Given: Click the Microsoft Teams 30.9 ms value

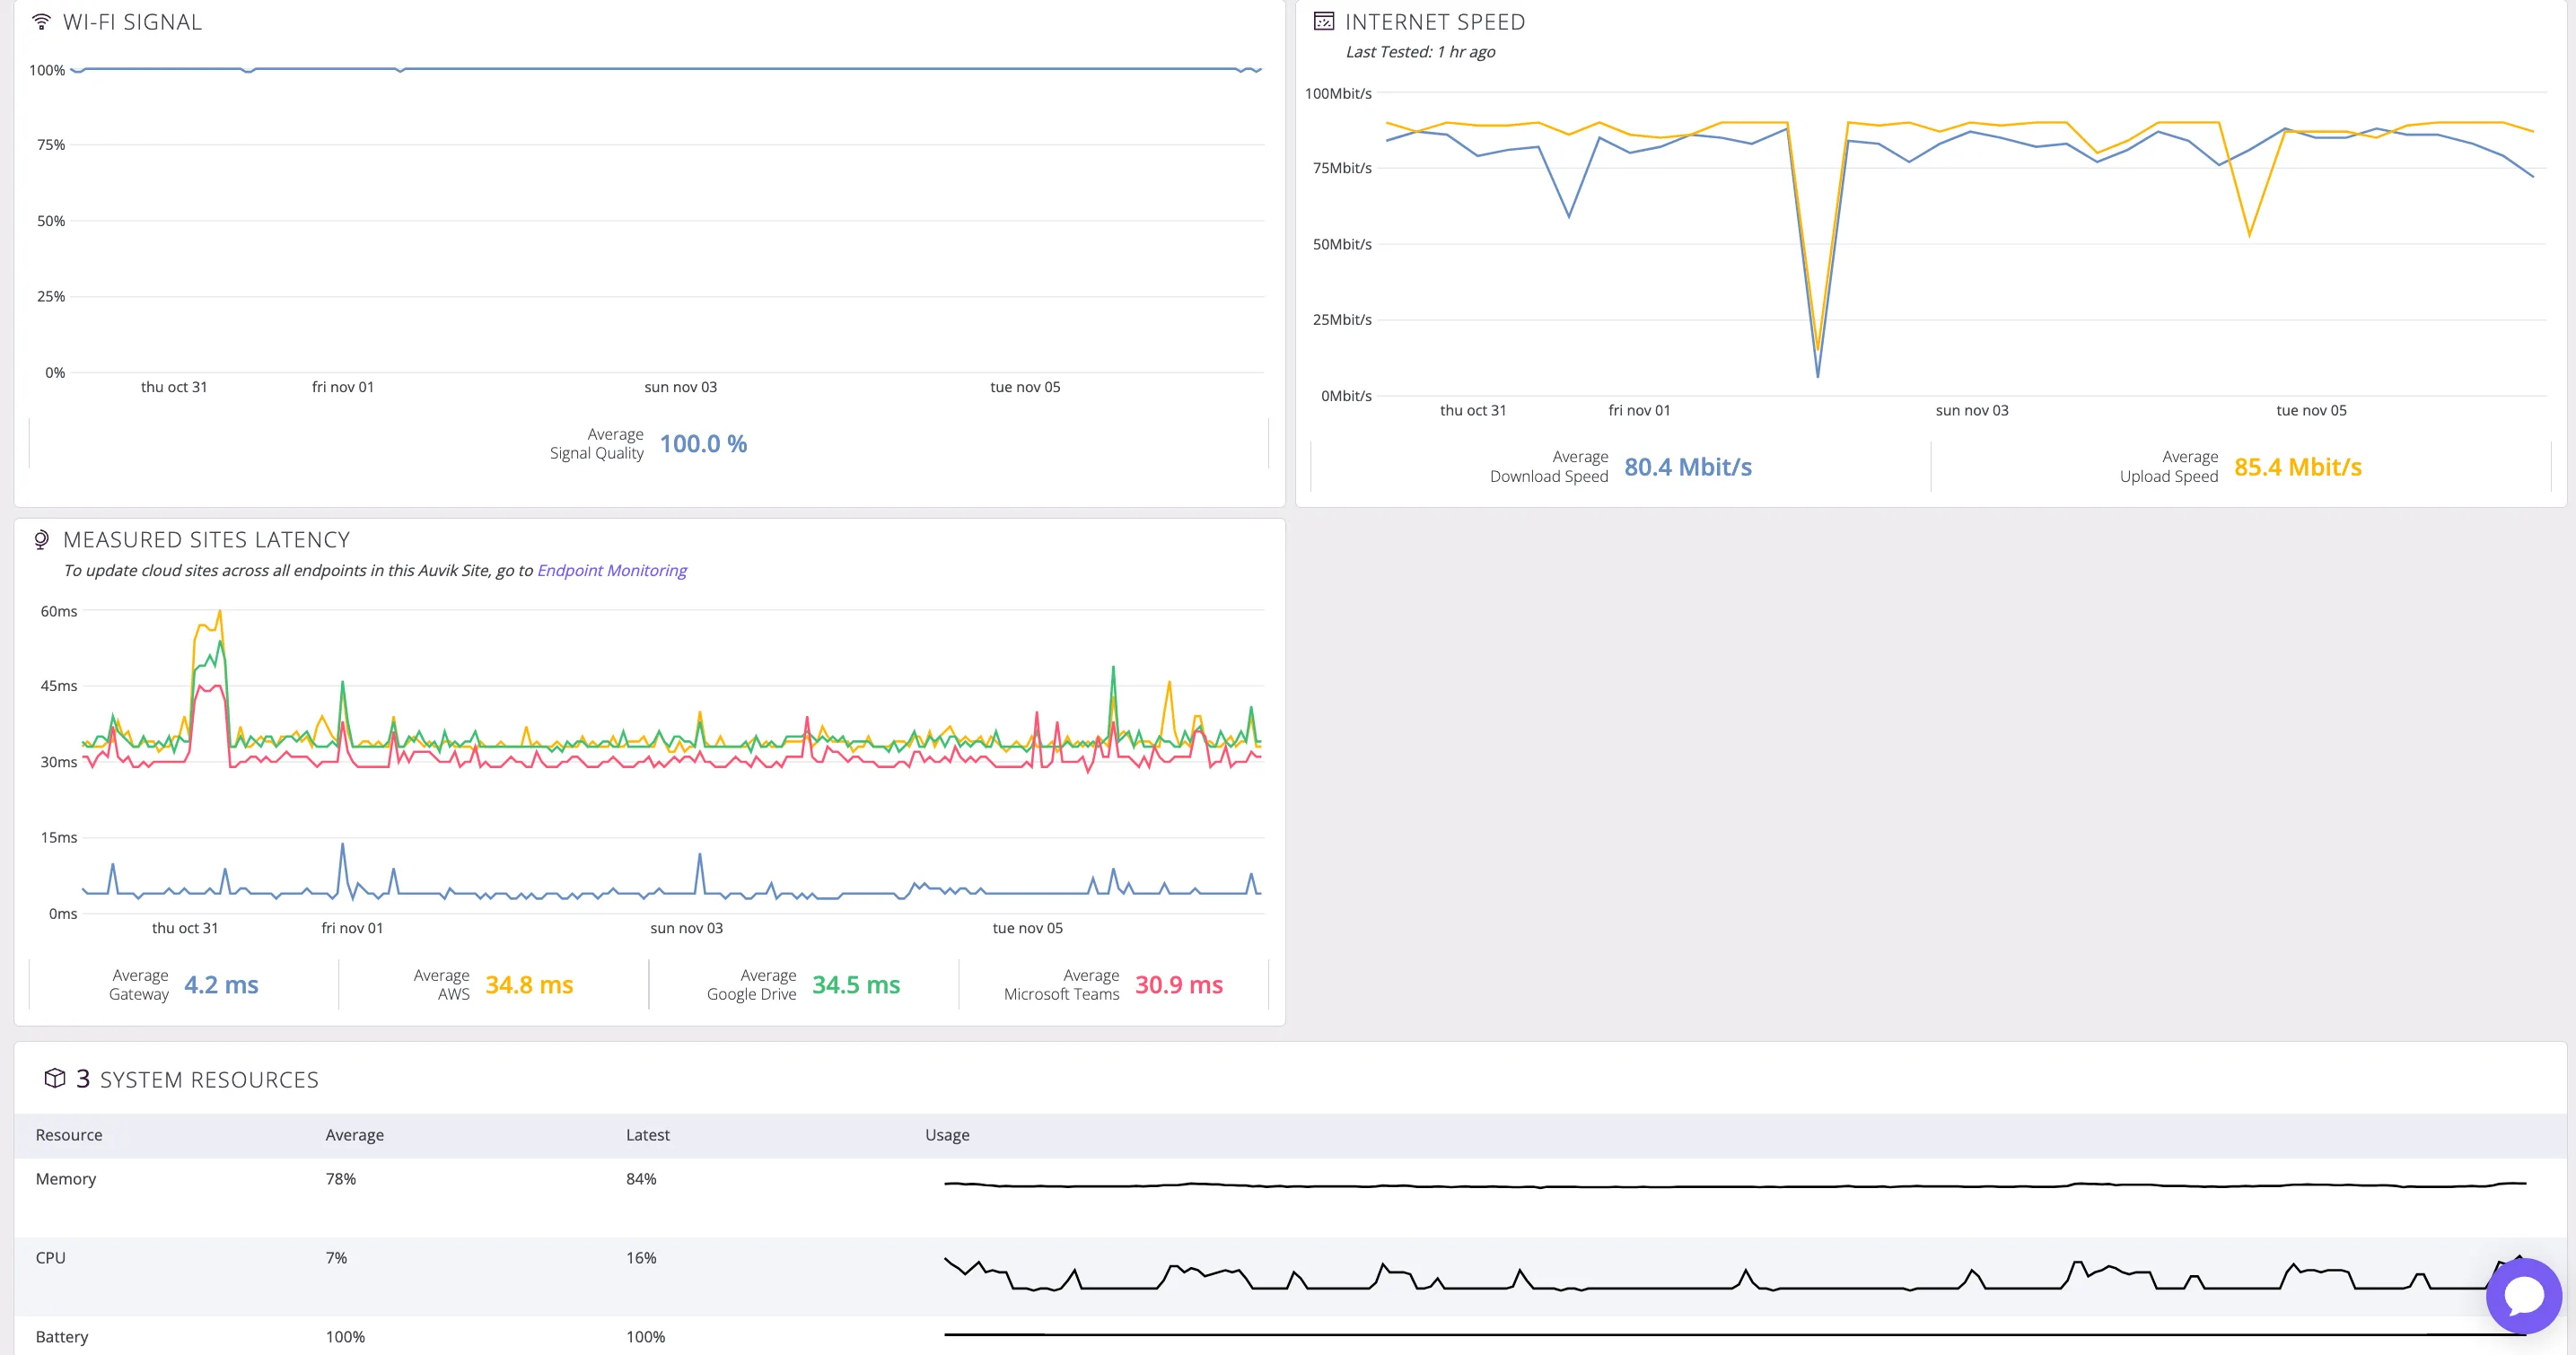Looking at the screenshot, I should click(x=1178, y=985).
